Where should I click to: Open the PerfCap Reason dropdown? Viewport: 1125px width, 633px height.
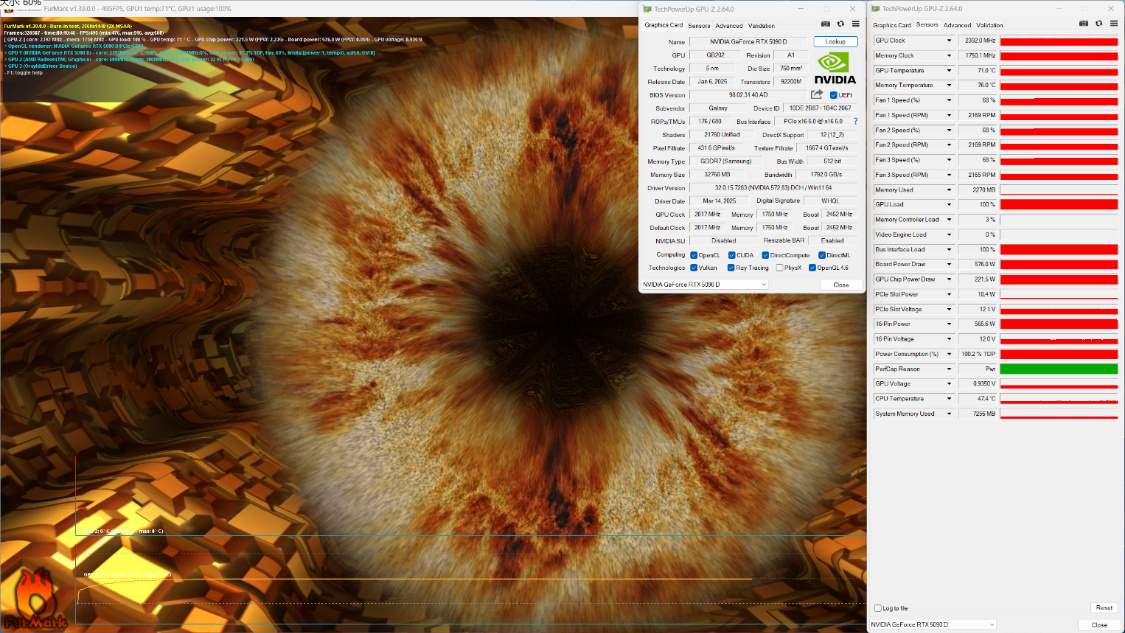(x=949, y=369)
